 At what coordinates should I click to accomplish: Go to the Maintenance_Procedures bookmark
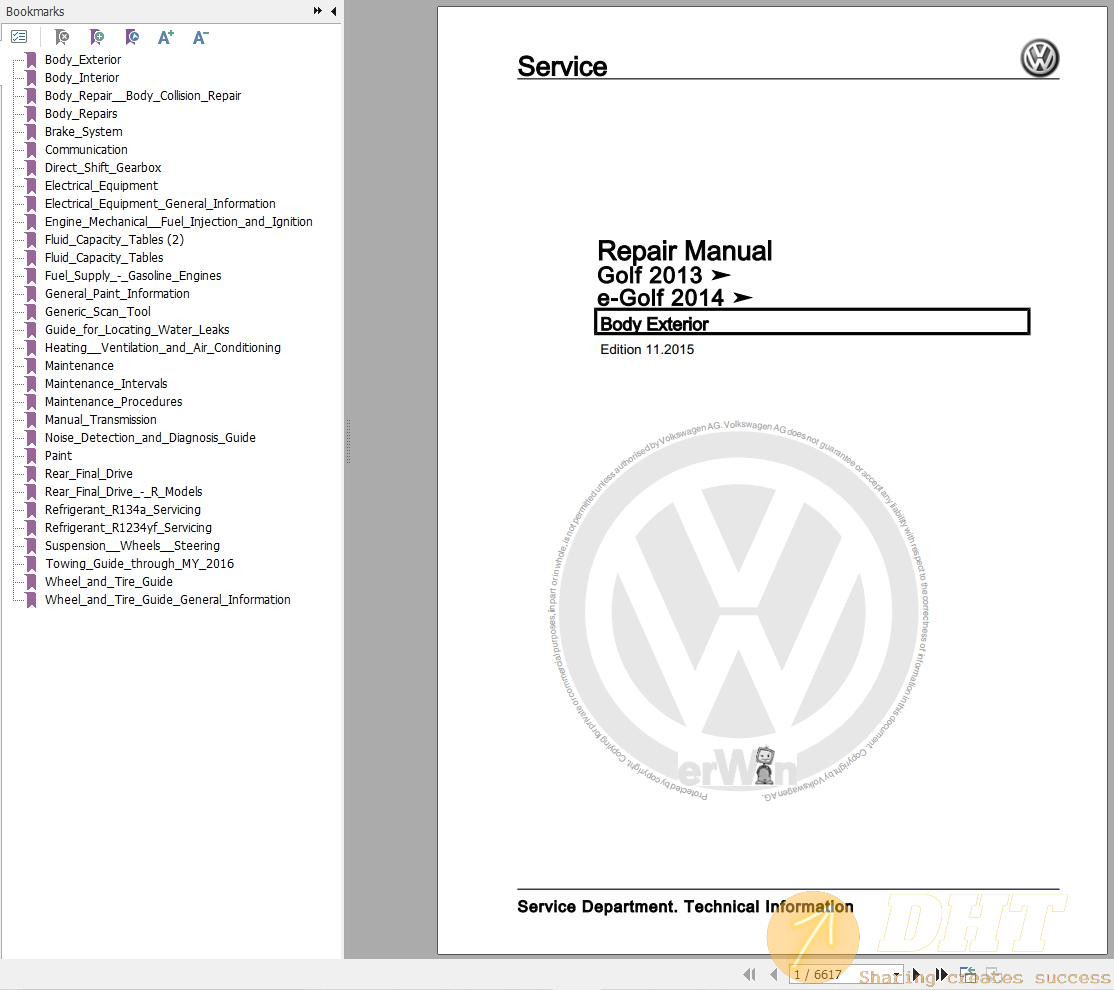114,402
